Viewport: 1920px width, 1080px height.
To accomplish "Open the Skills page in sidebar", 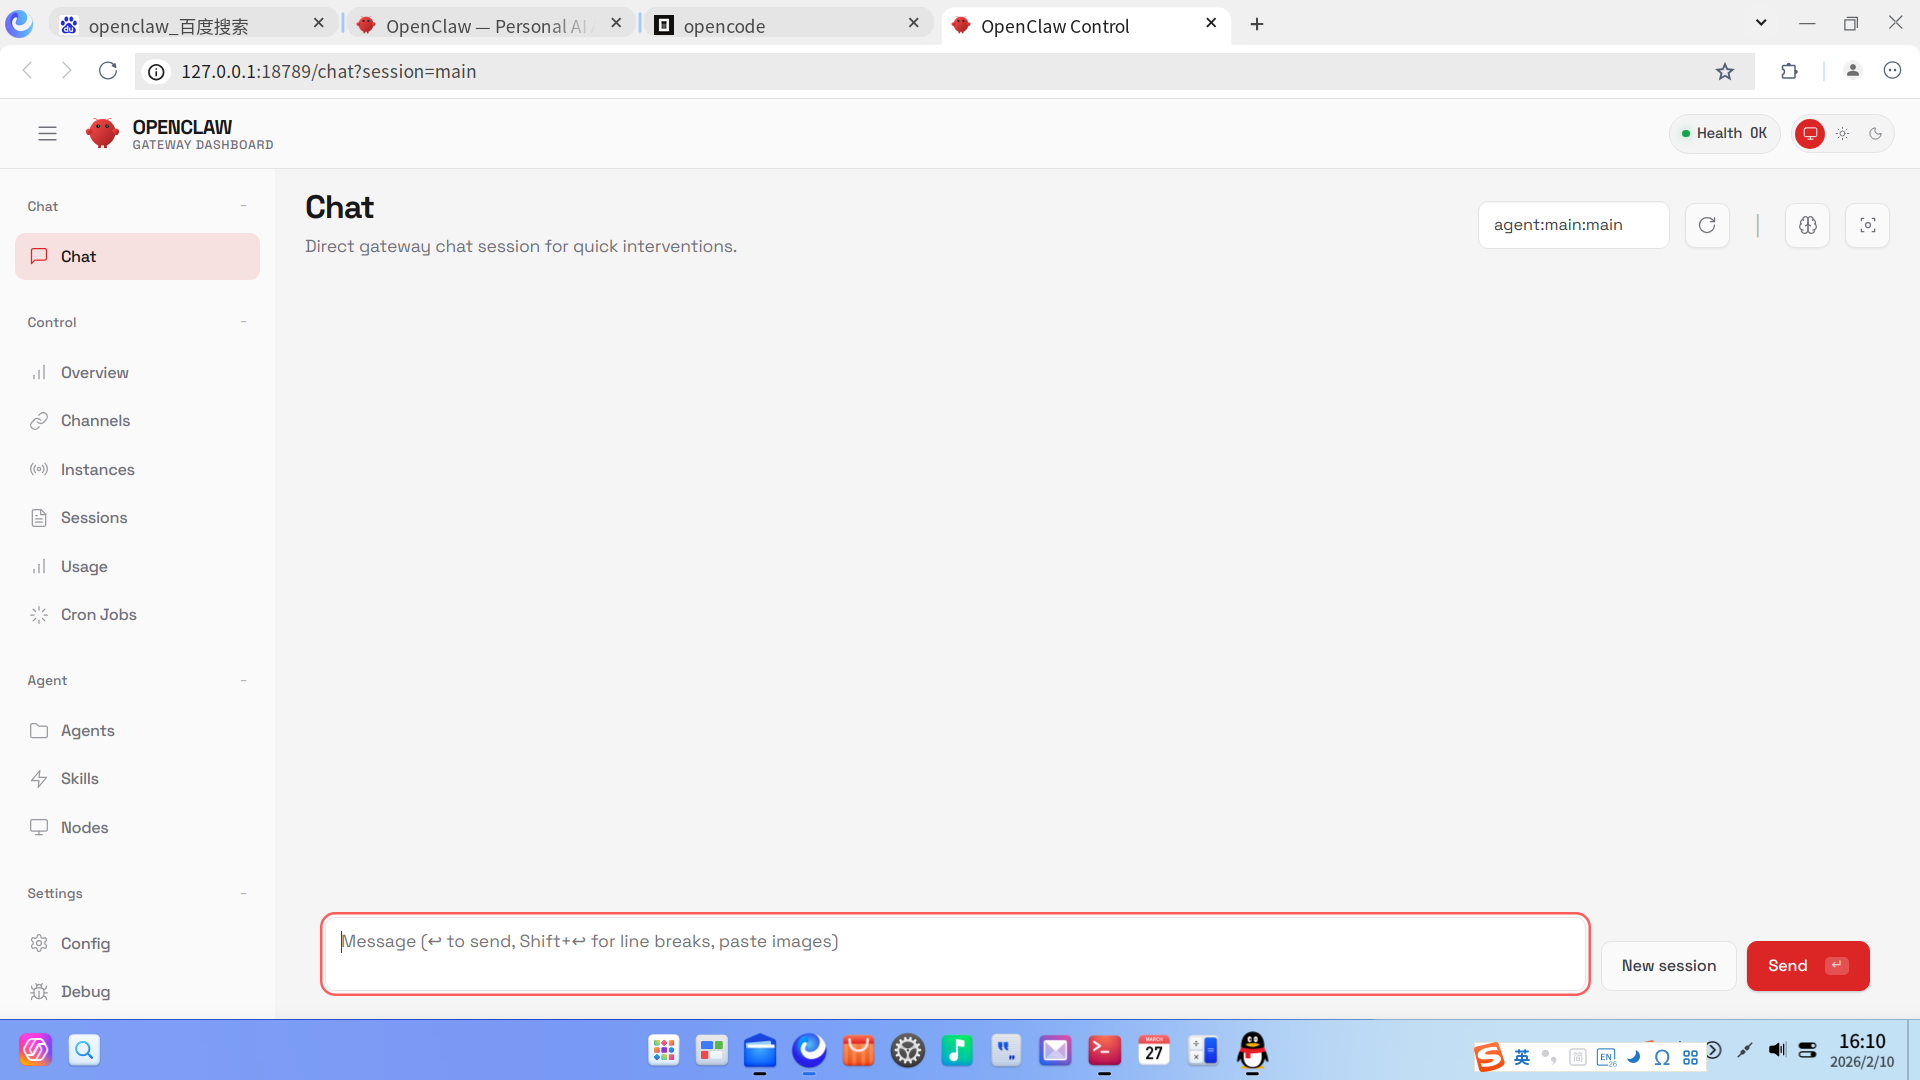I will (79, 779).
